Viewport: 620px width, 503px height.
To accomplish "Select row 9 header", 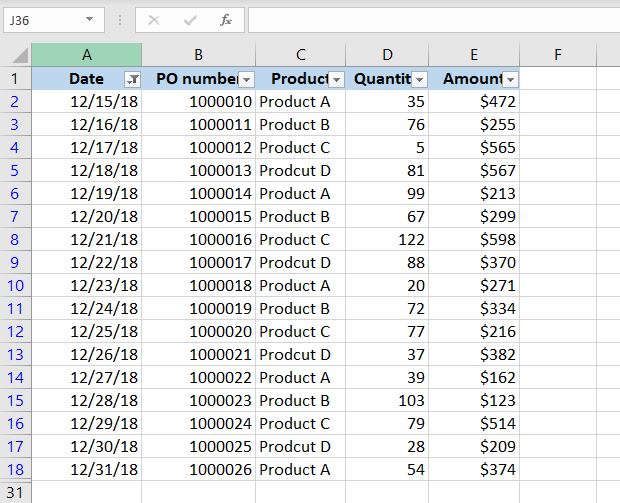I will (x=15, y=262).
